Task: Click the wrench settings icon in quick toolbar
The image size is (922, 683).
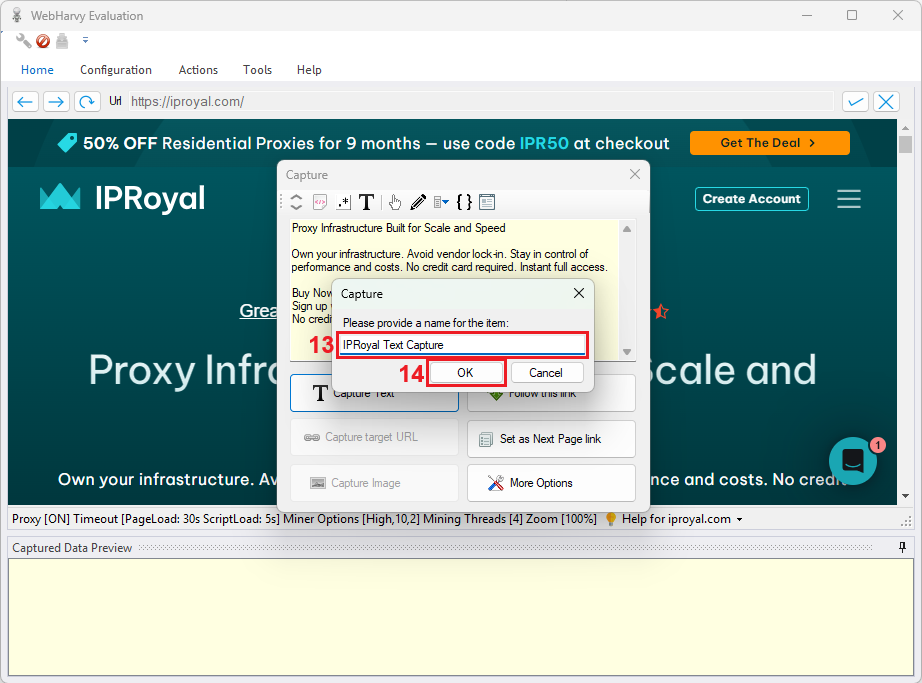Action: [x=23, y=41]
